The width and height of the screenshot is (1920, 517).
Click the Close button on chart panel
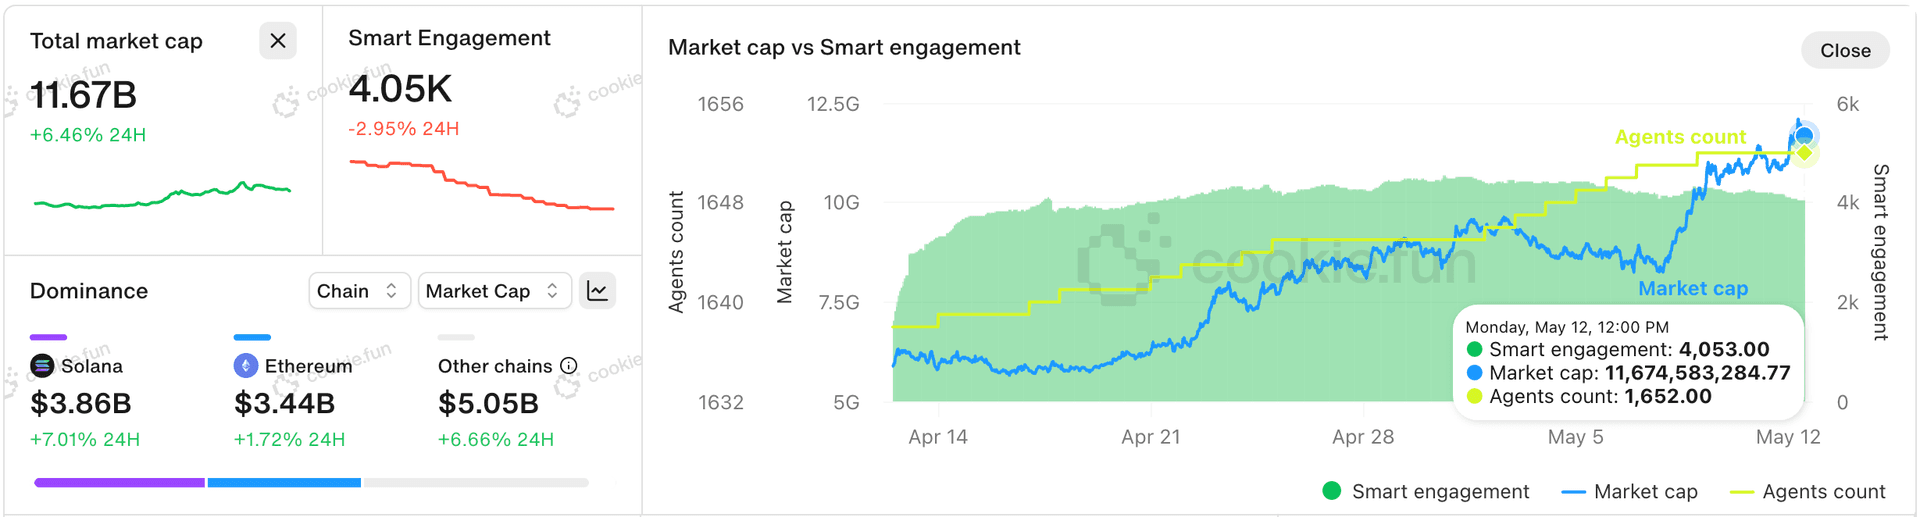[1845, 50]
